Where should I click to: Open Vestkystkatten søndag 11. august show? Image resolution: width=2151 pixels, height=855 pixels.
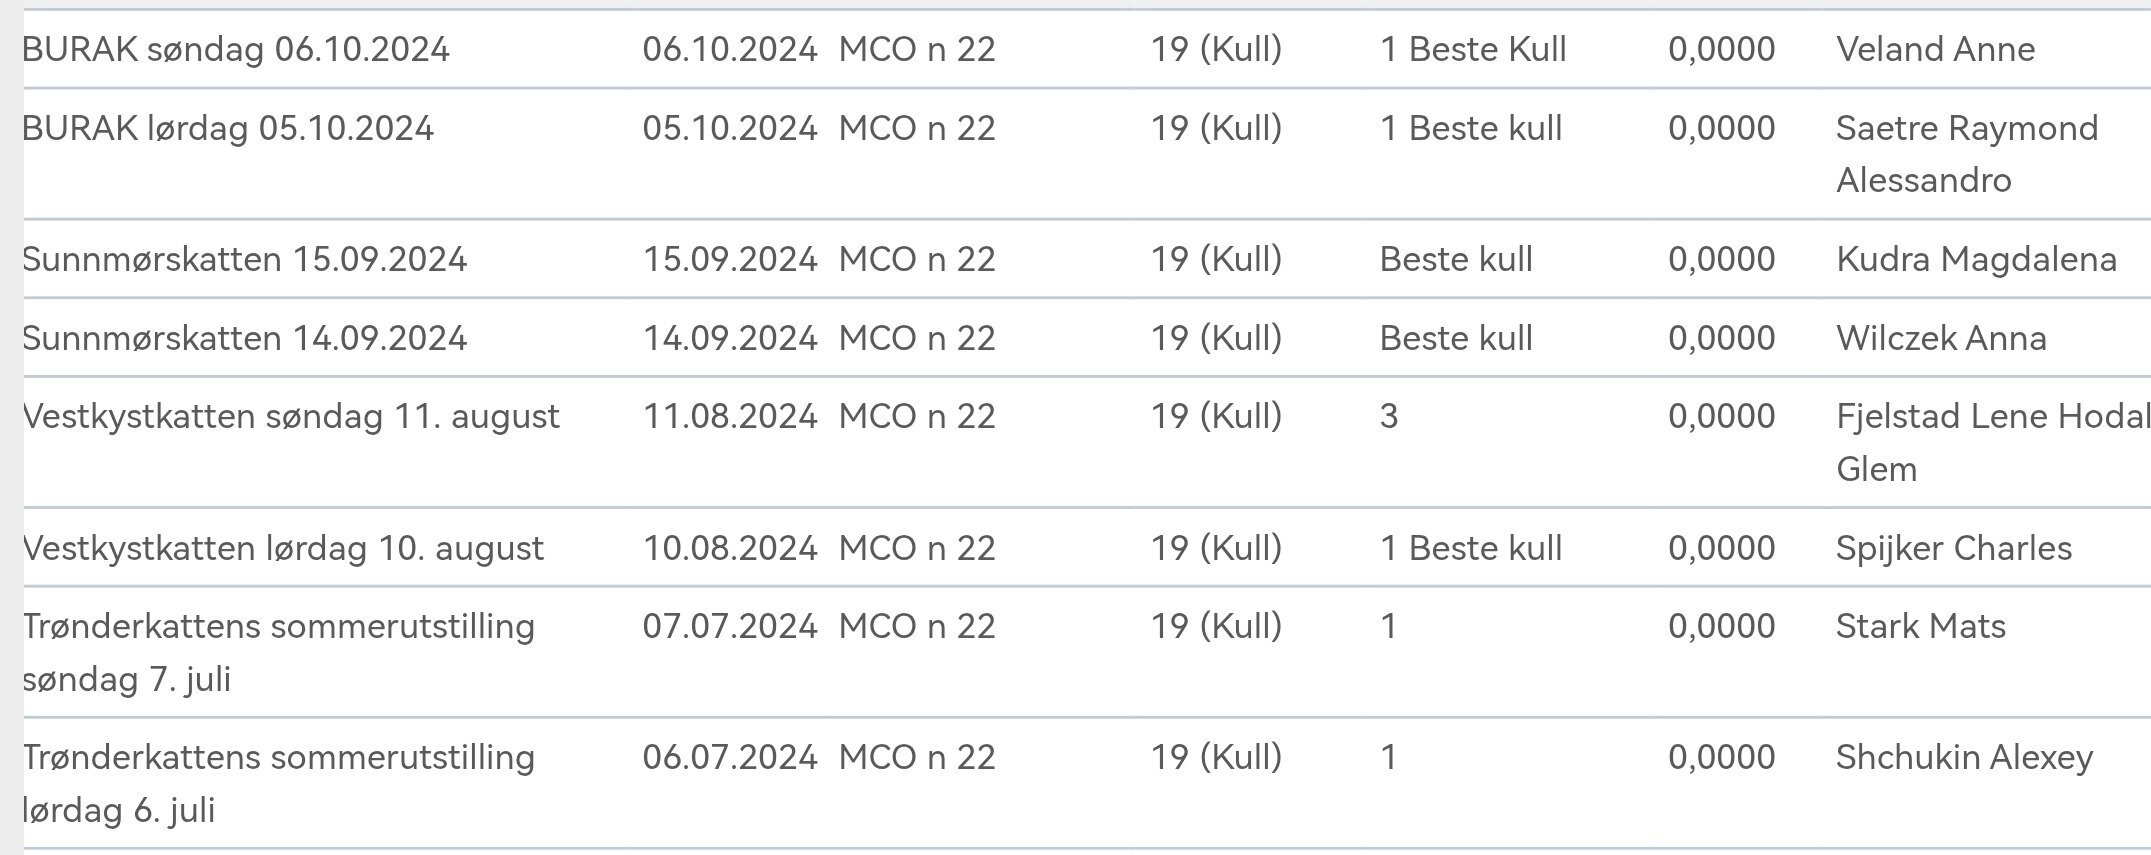pos(291,416)
